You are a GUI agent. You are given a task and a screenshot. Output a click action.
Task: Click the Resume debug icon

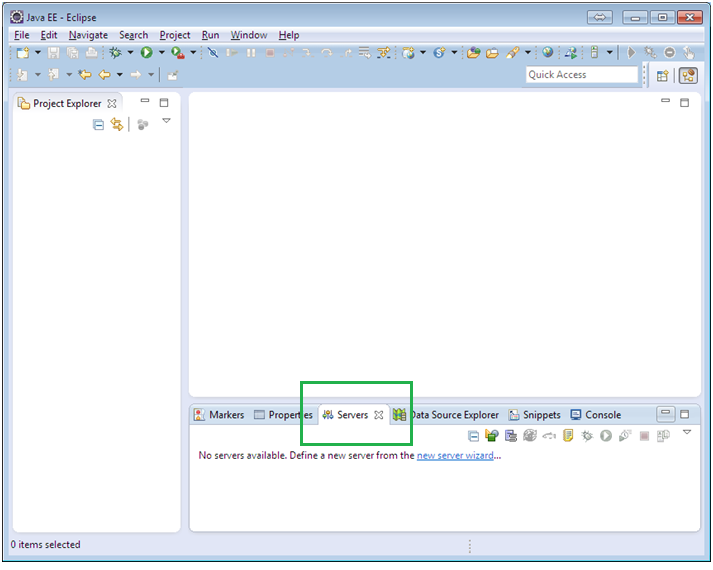[232, 53]
